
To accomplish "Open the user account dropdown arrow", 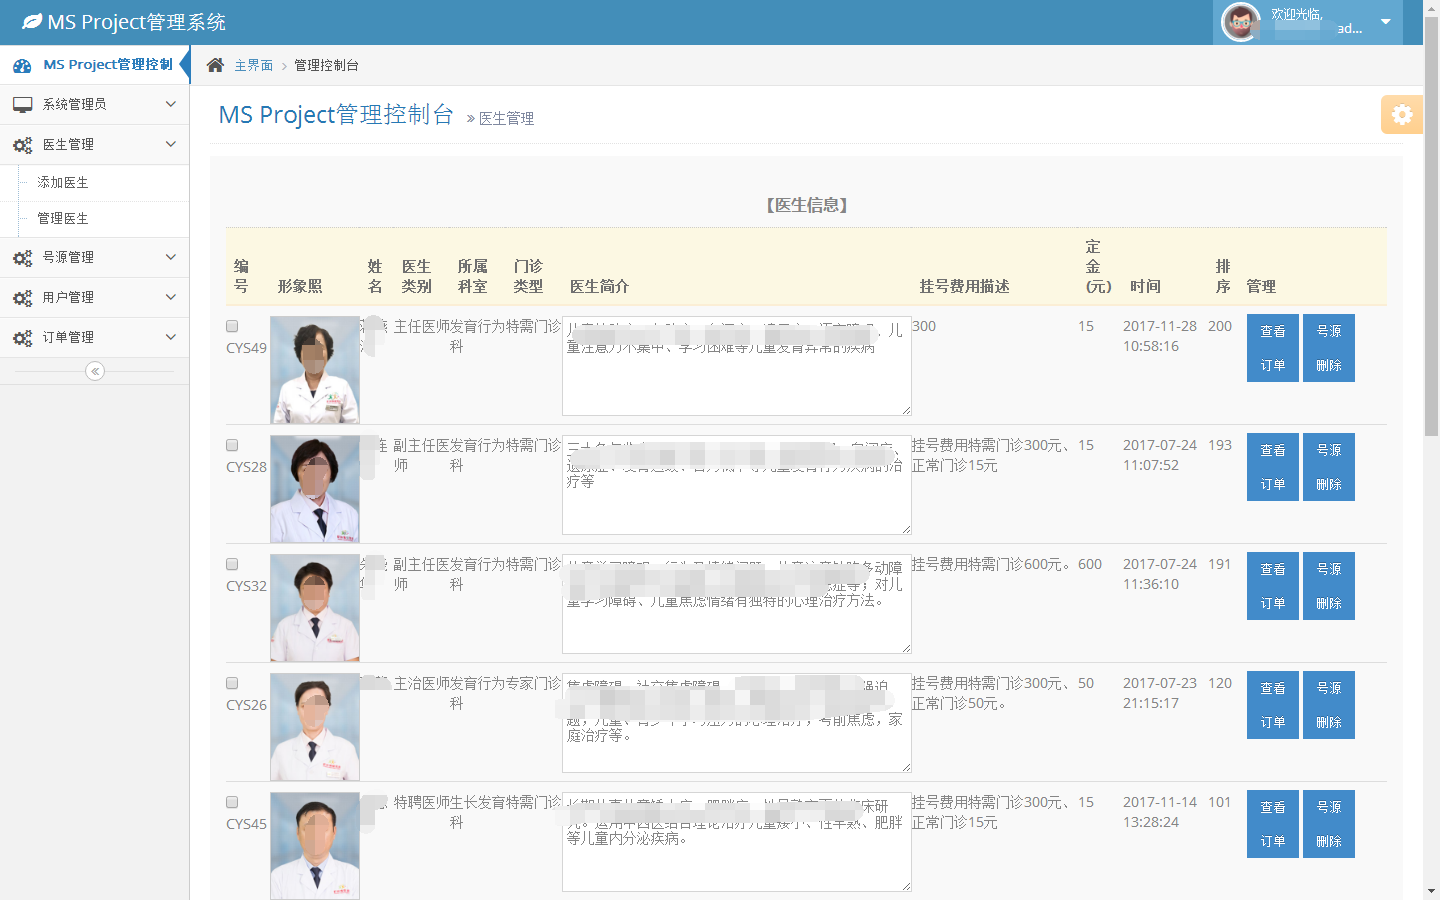I will (1386, 22).
